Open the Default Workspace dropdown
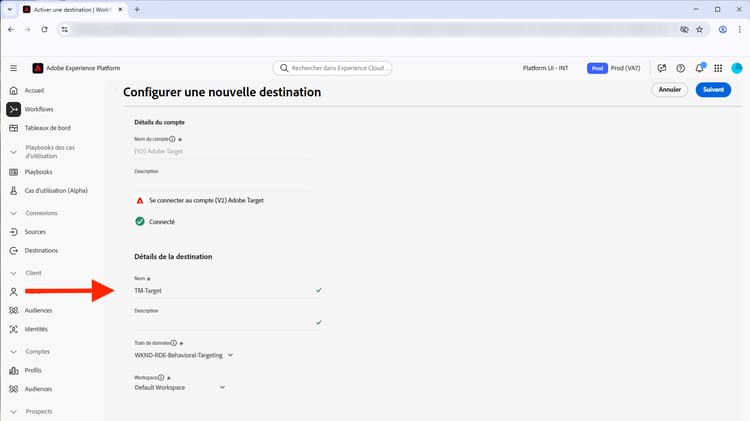Viewport: 750px width, 421px height. coord(180,388)
